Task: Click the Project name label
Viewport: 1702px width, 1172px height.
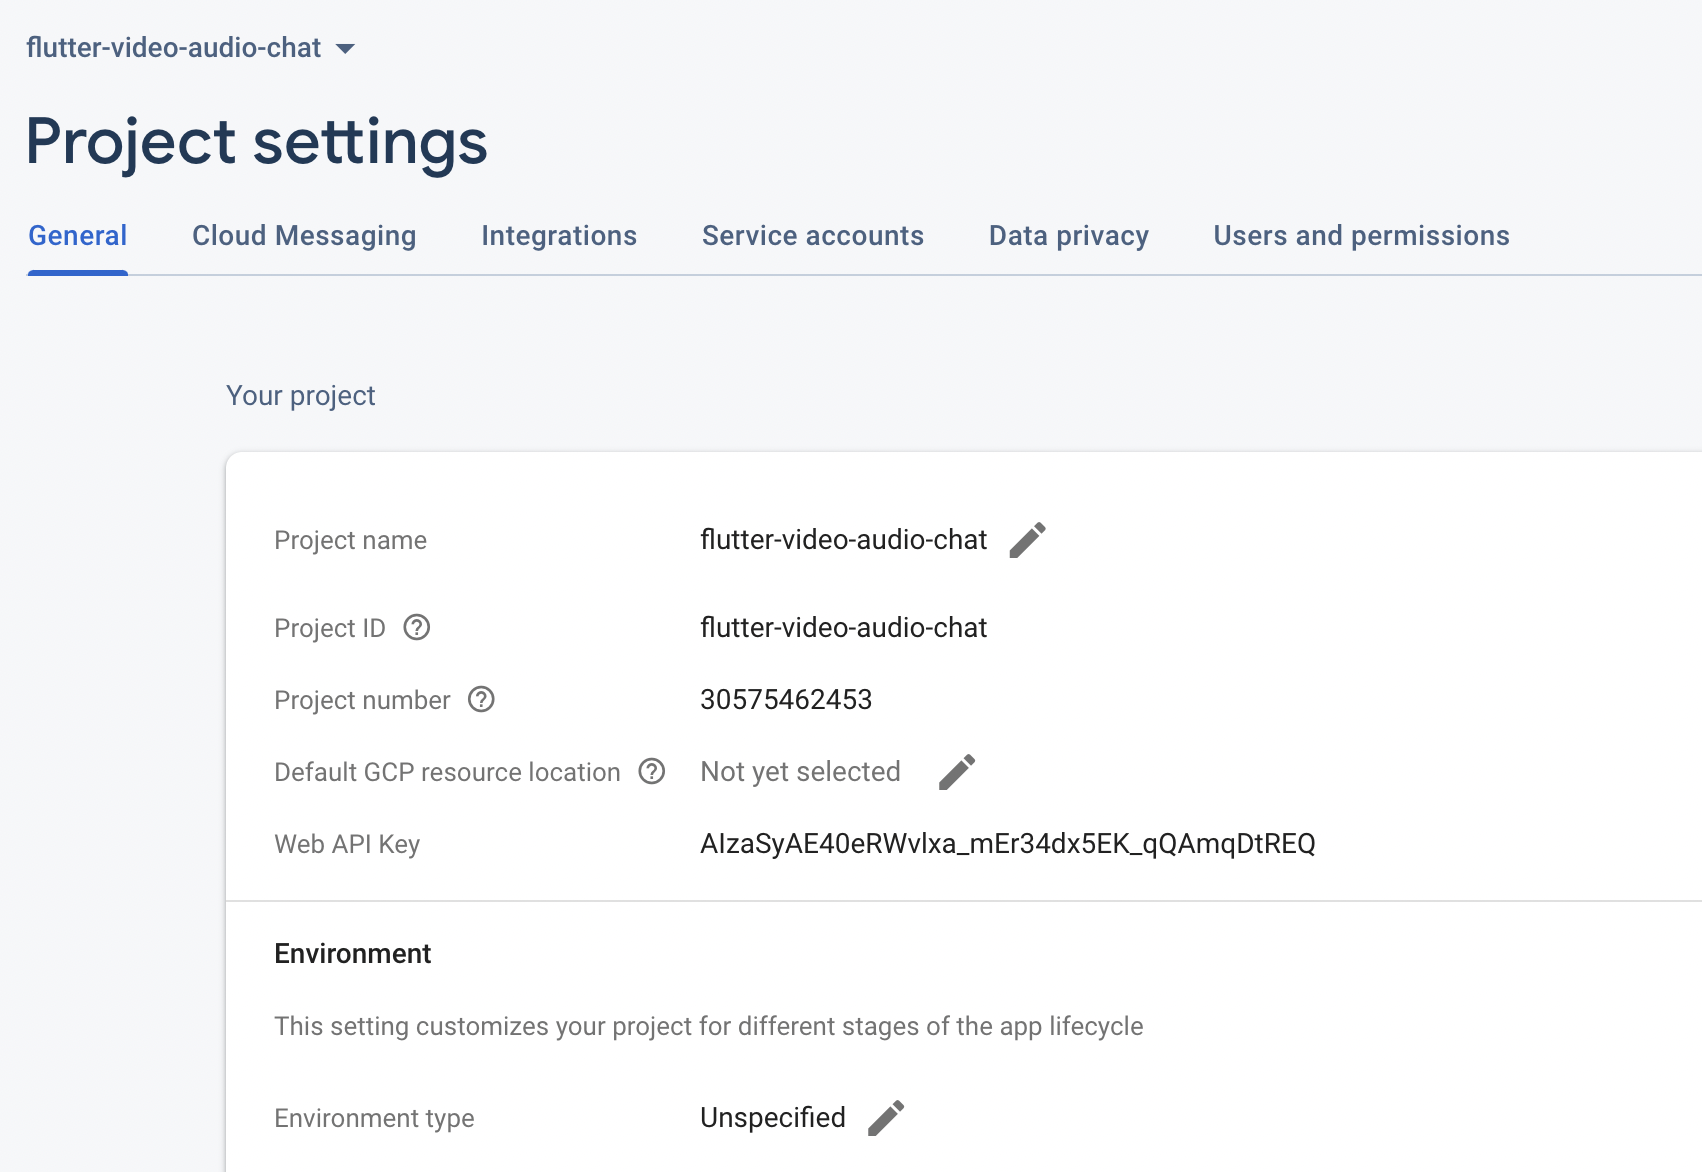Action: pos(350,541)
